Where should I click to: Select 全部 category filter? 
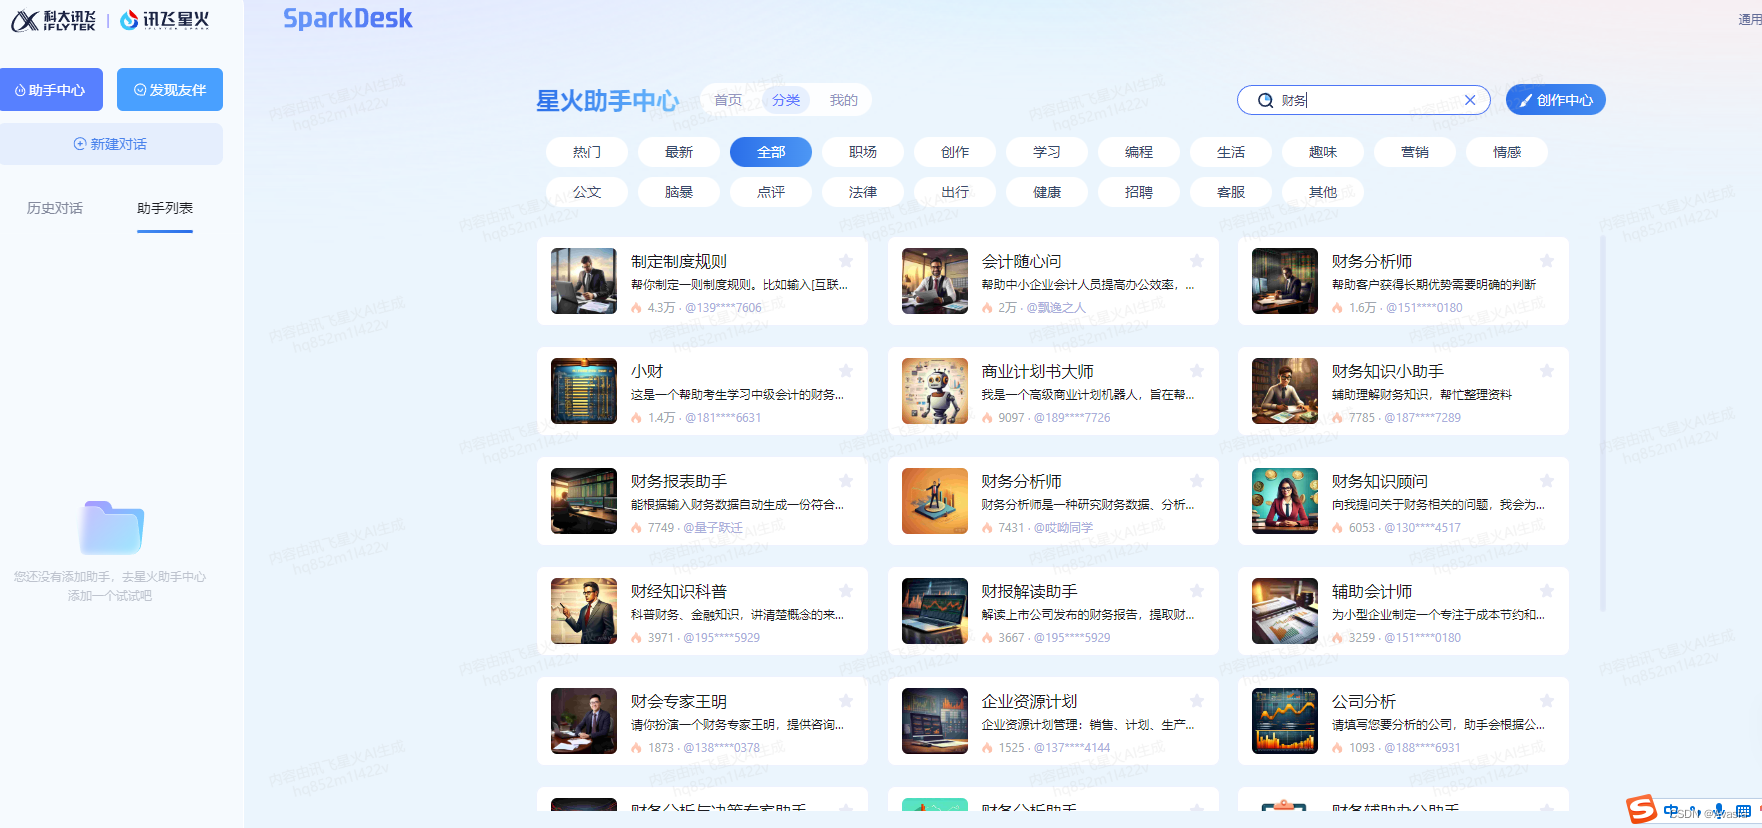tap(771, 152)
